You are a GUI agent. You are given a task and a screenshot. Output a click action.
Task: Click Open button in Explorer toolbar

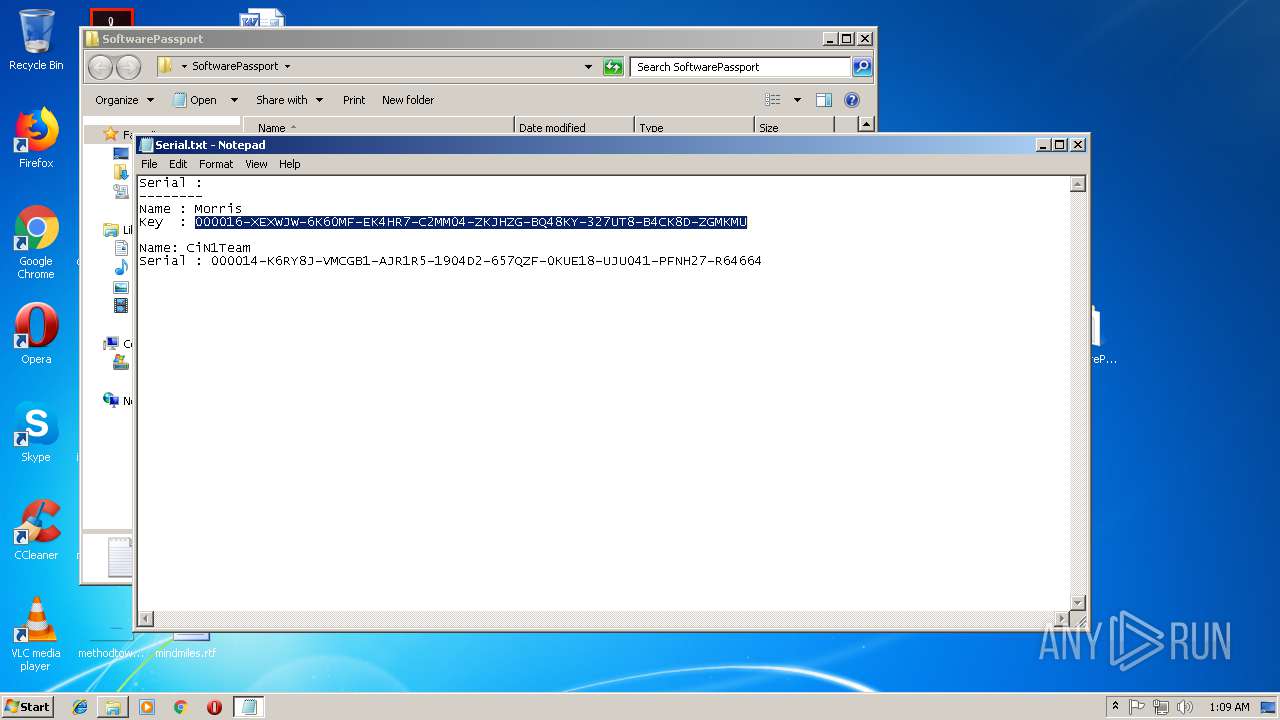click(x=196, y=100)
